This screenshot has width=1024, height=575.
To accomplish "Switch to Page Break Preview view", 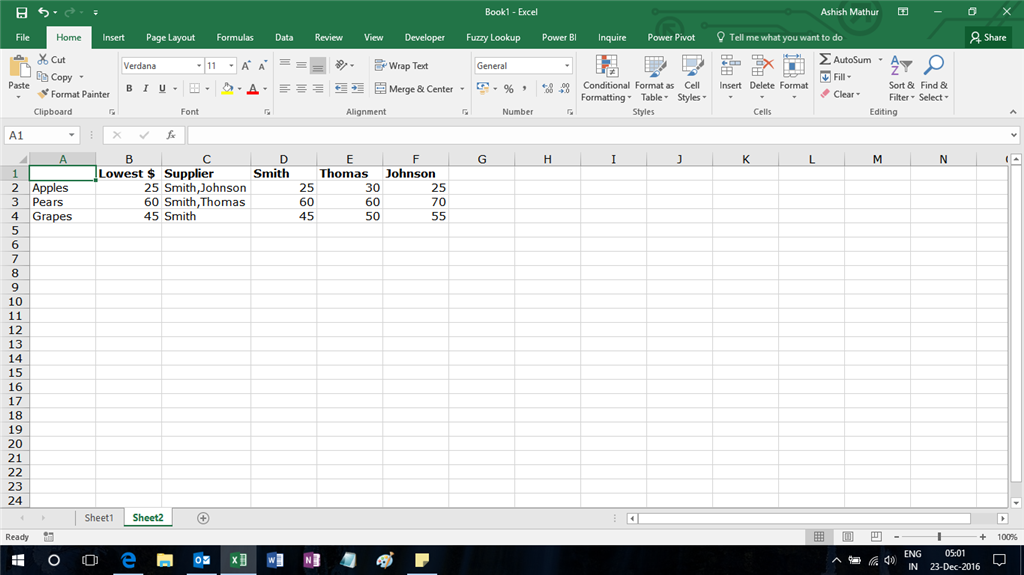I will click(x=876, y=536).
